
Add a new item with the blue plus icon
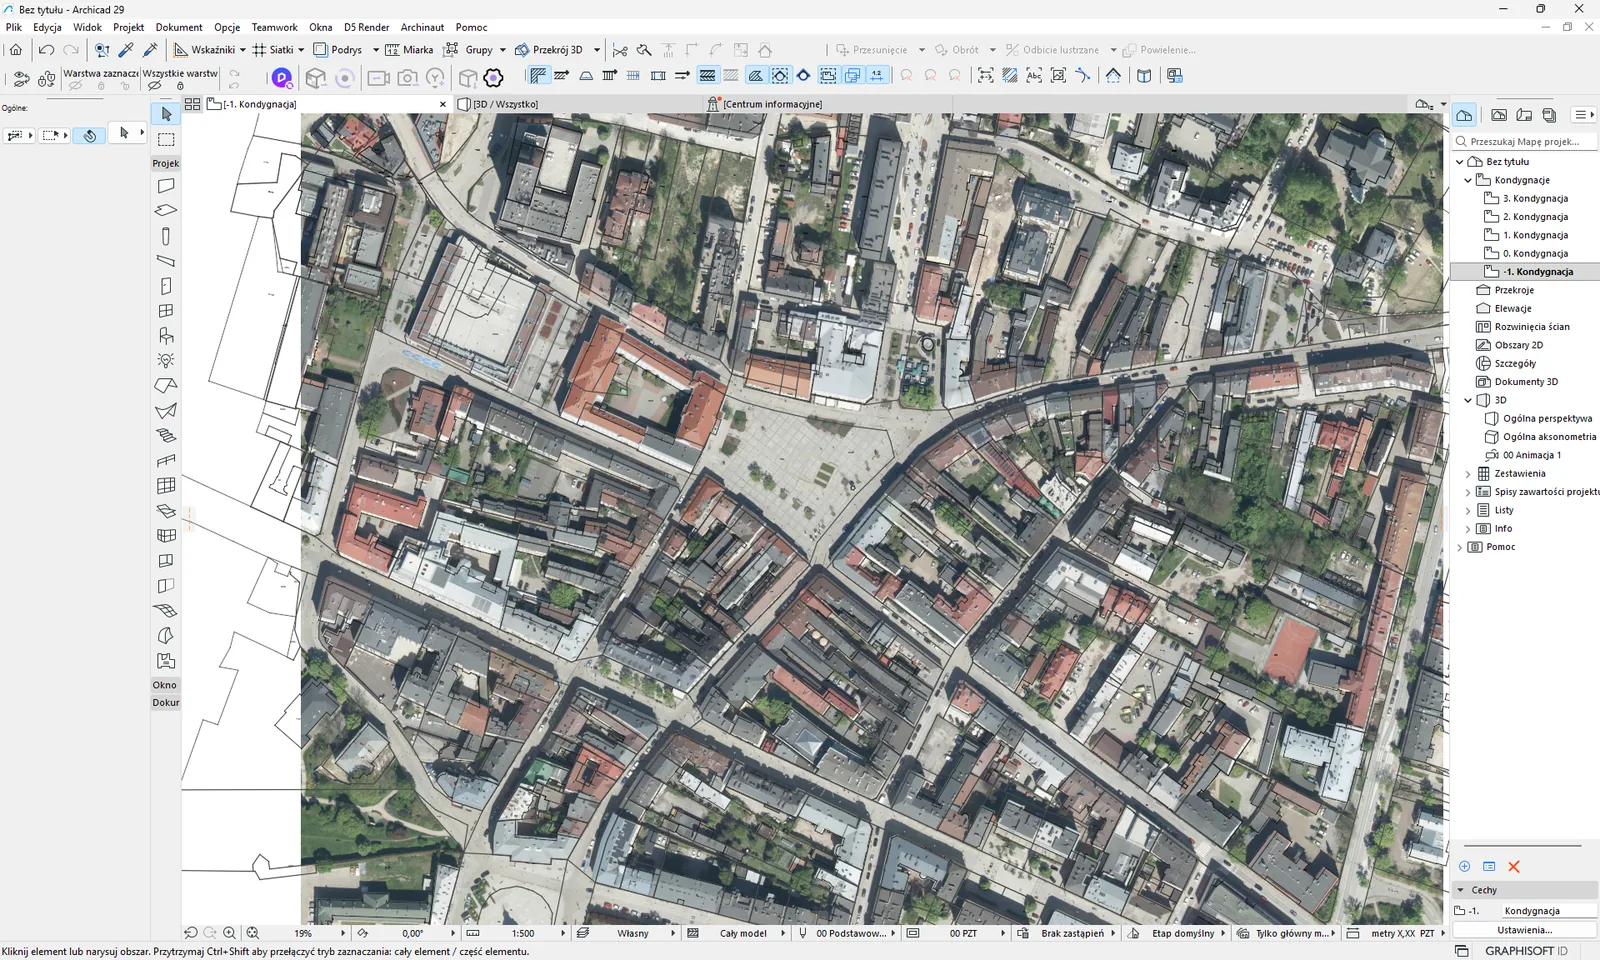pos(1465,866)
